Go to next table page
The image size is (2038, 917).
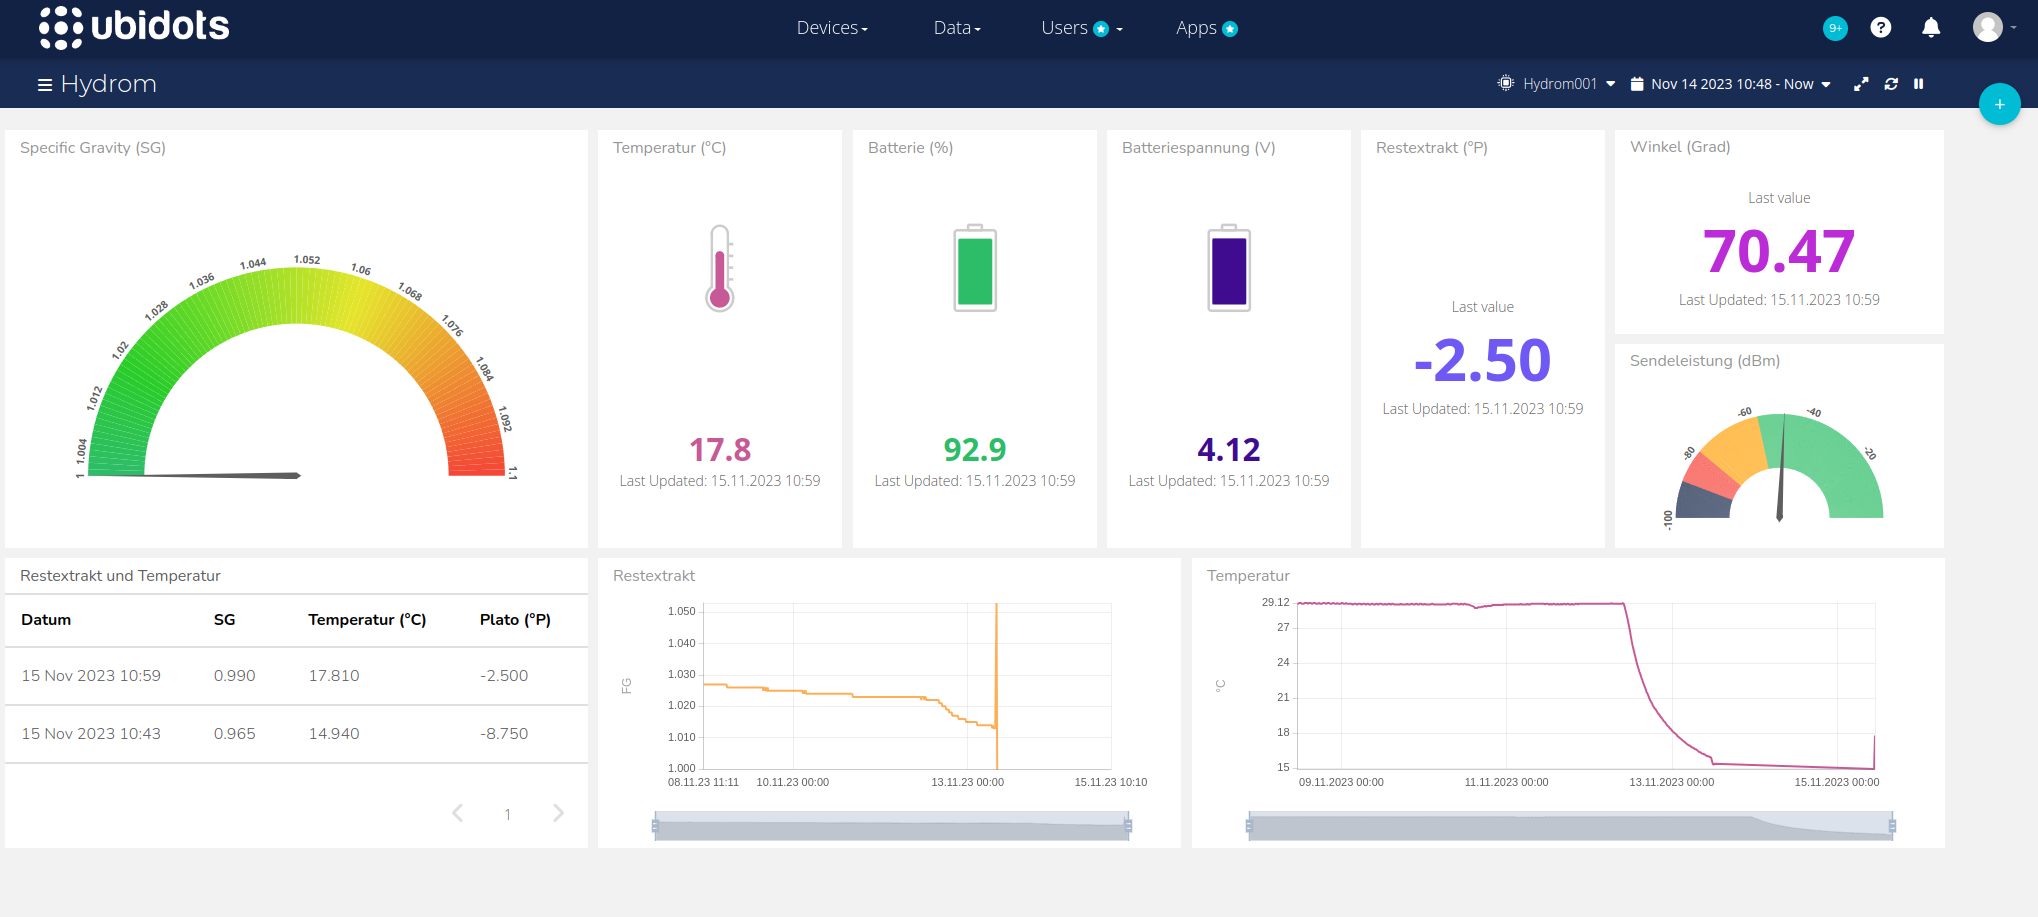pos(558,813)
